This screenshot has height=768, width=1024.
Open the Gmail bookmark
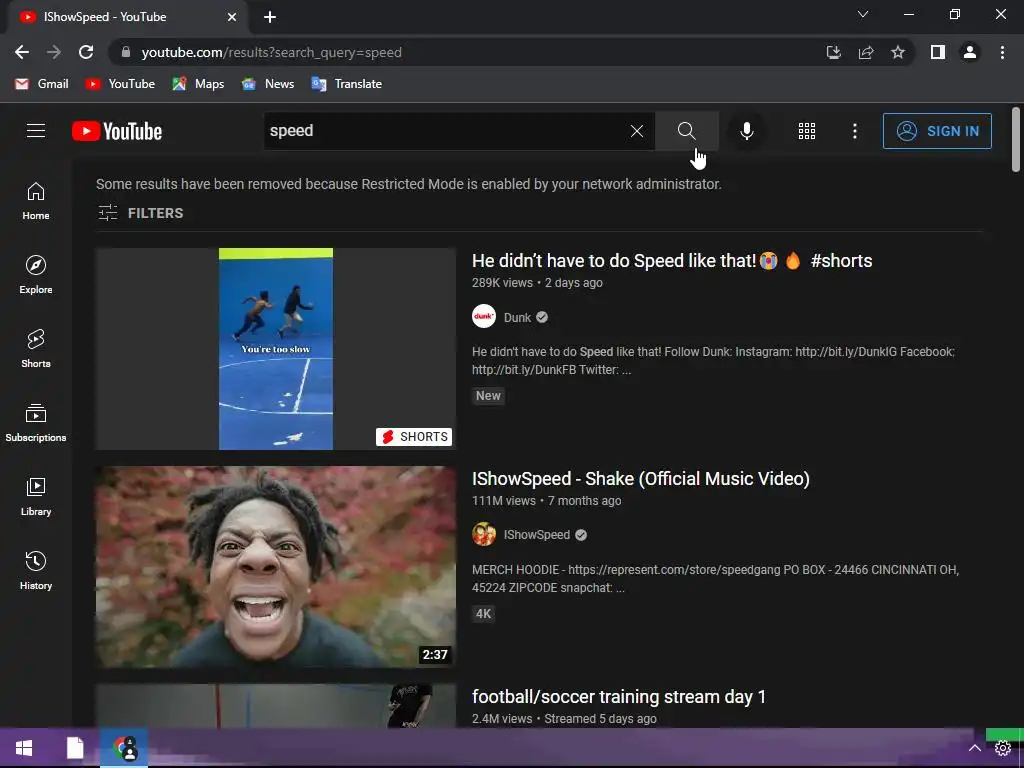[x=42, y=84]
